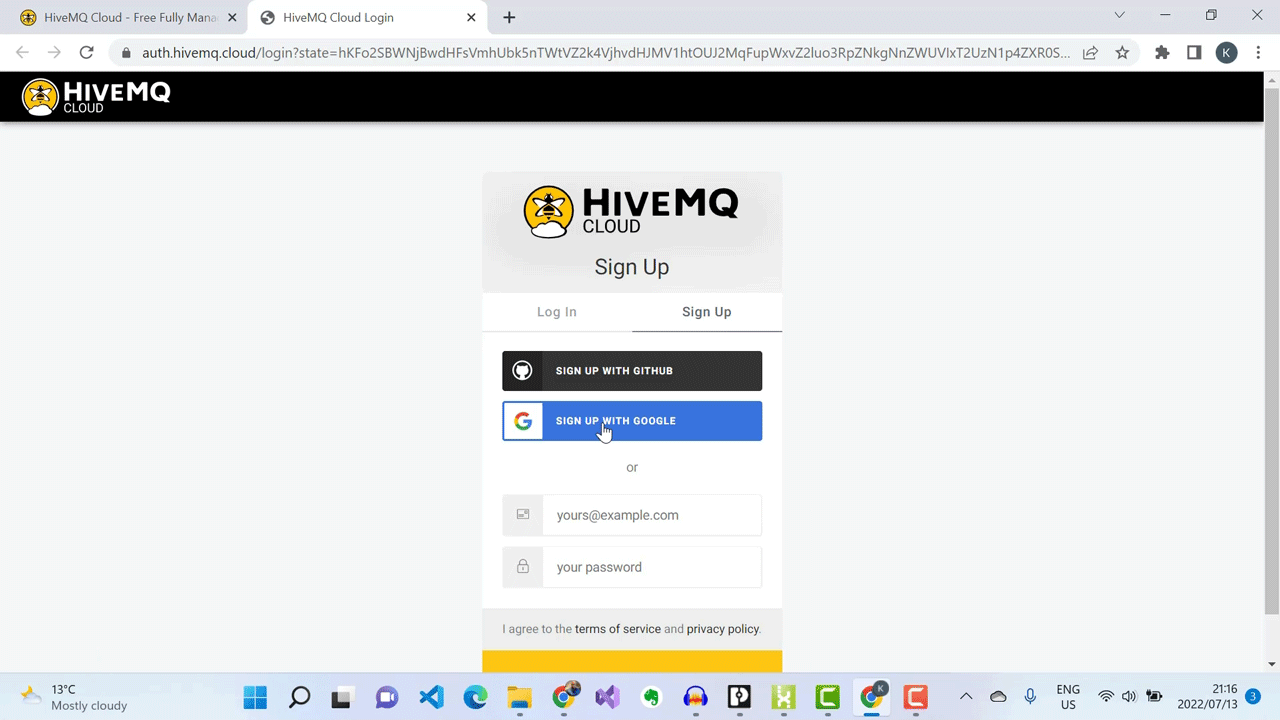The width and height of the screenshot is (1280, 720).
Task: Open Windows taskbar search
Action: 299,697
